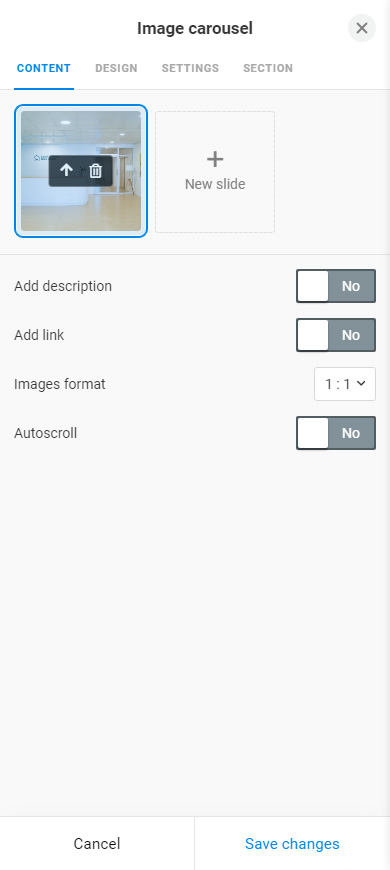Switch to the Design tab
390x870 pixels.
point(116,68)
